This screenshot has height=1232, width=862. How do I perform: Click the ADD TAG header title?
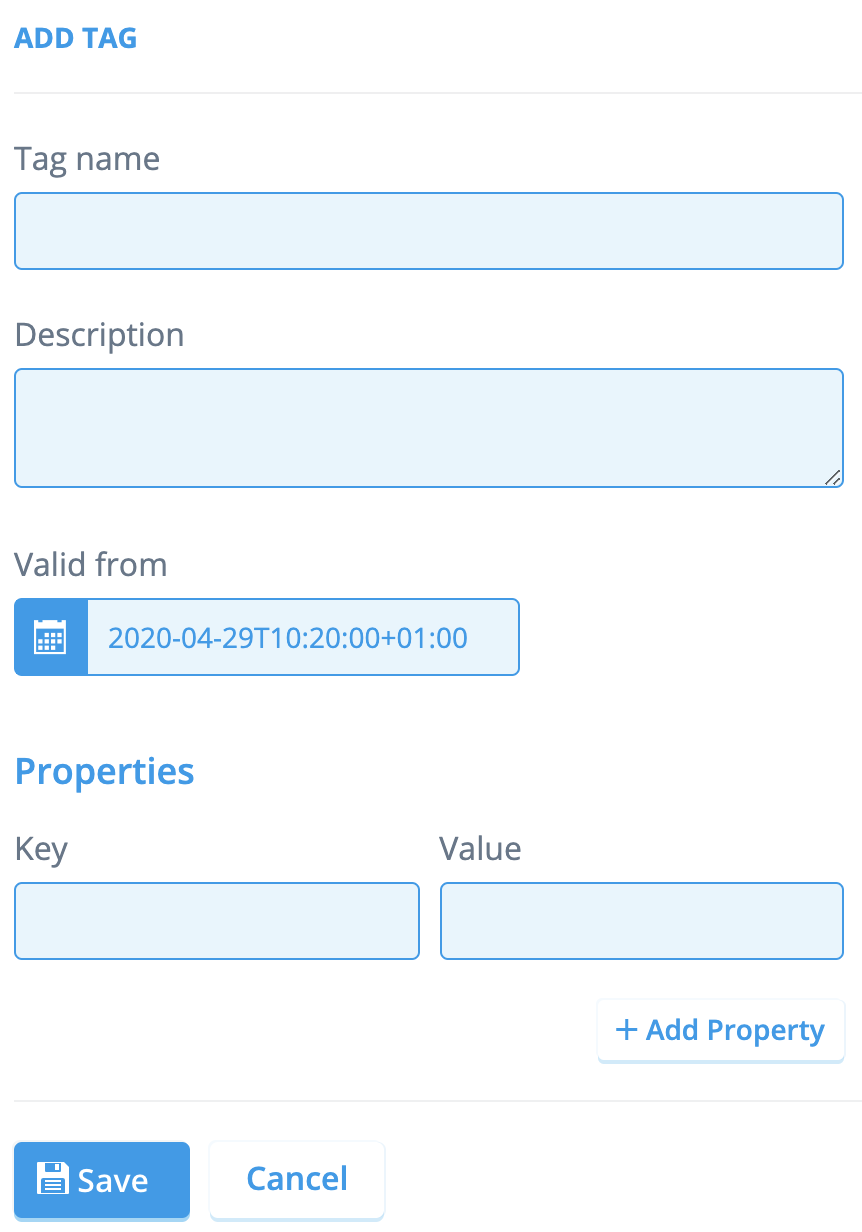point(75,38)
